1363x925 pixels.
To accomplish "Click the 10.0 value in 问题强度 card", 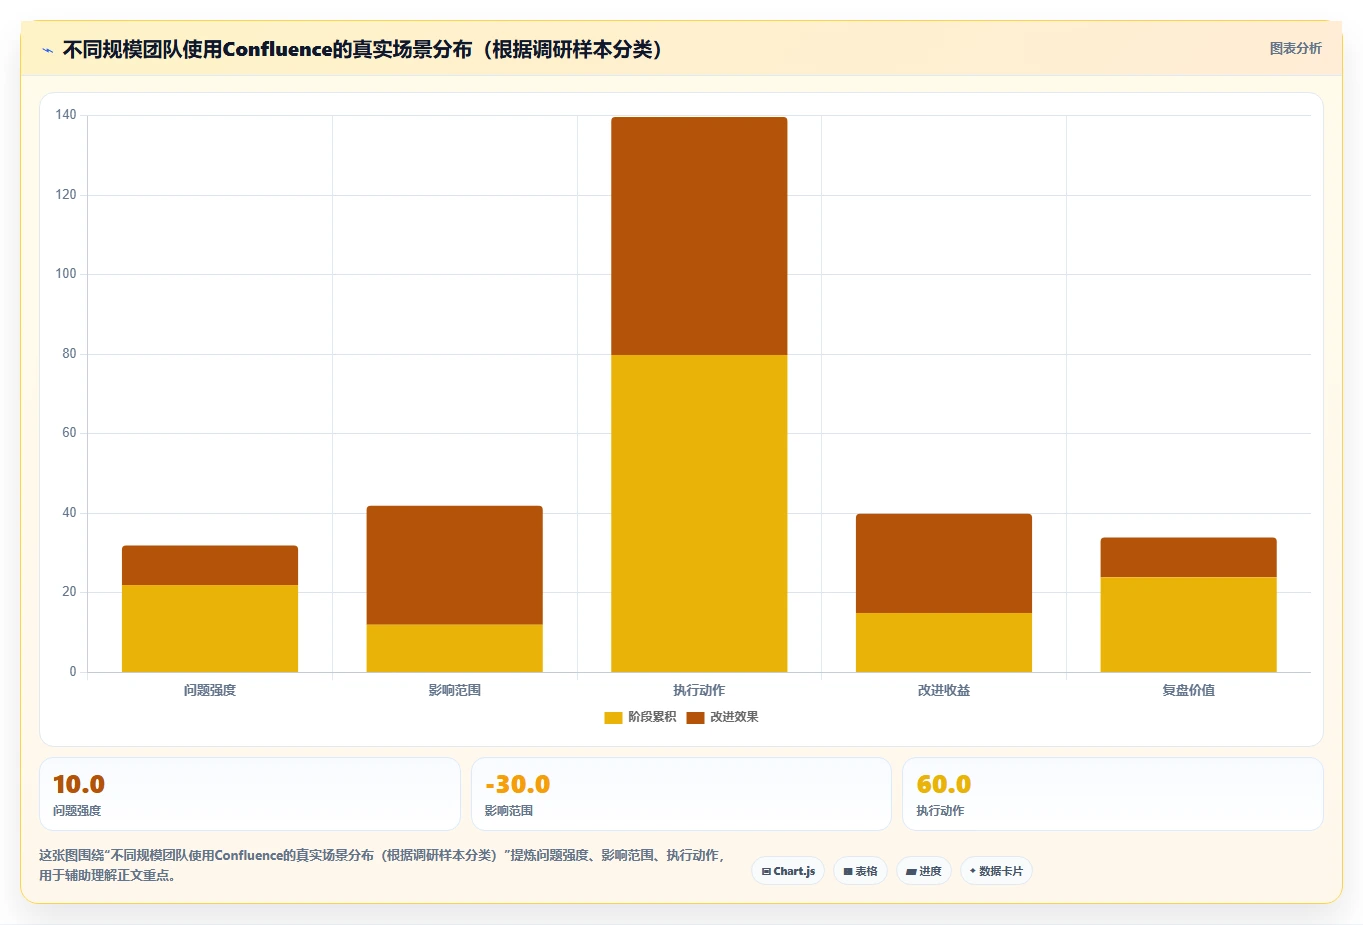I will [x=79, y=784].
